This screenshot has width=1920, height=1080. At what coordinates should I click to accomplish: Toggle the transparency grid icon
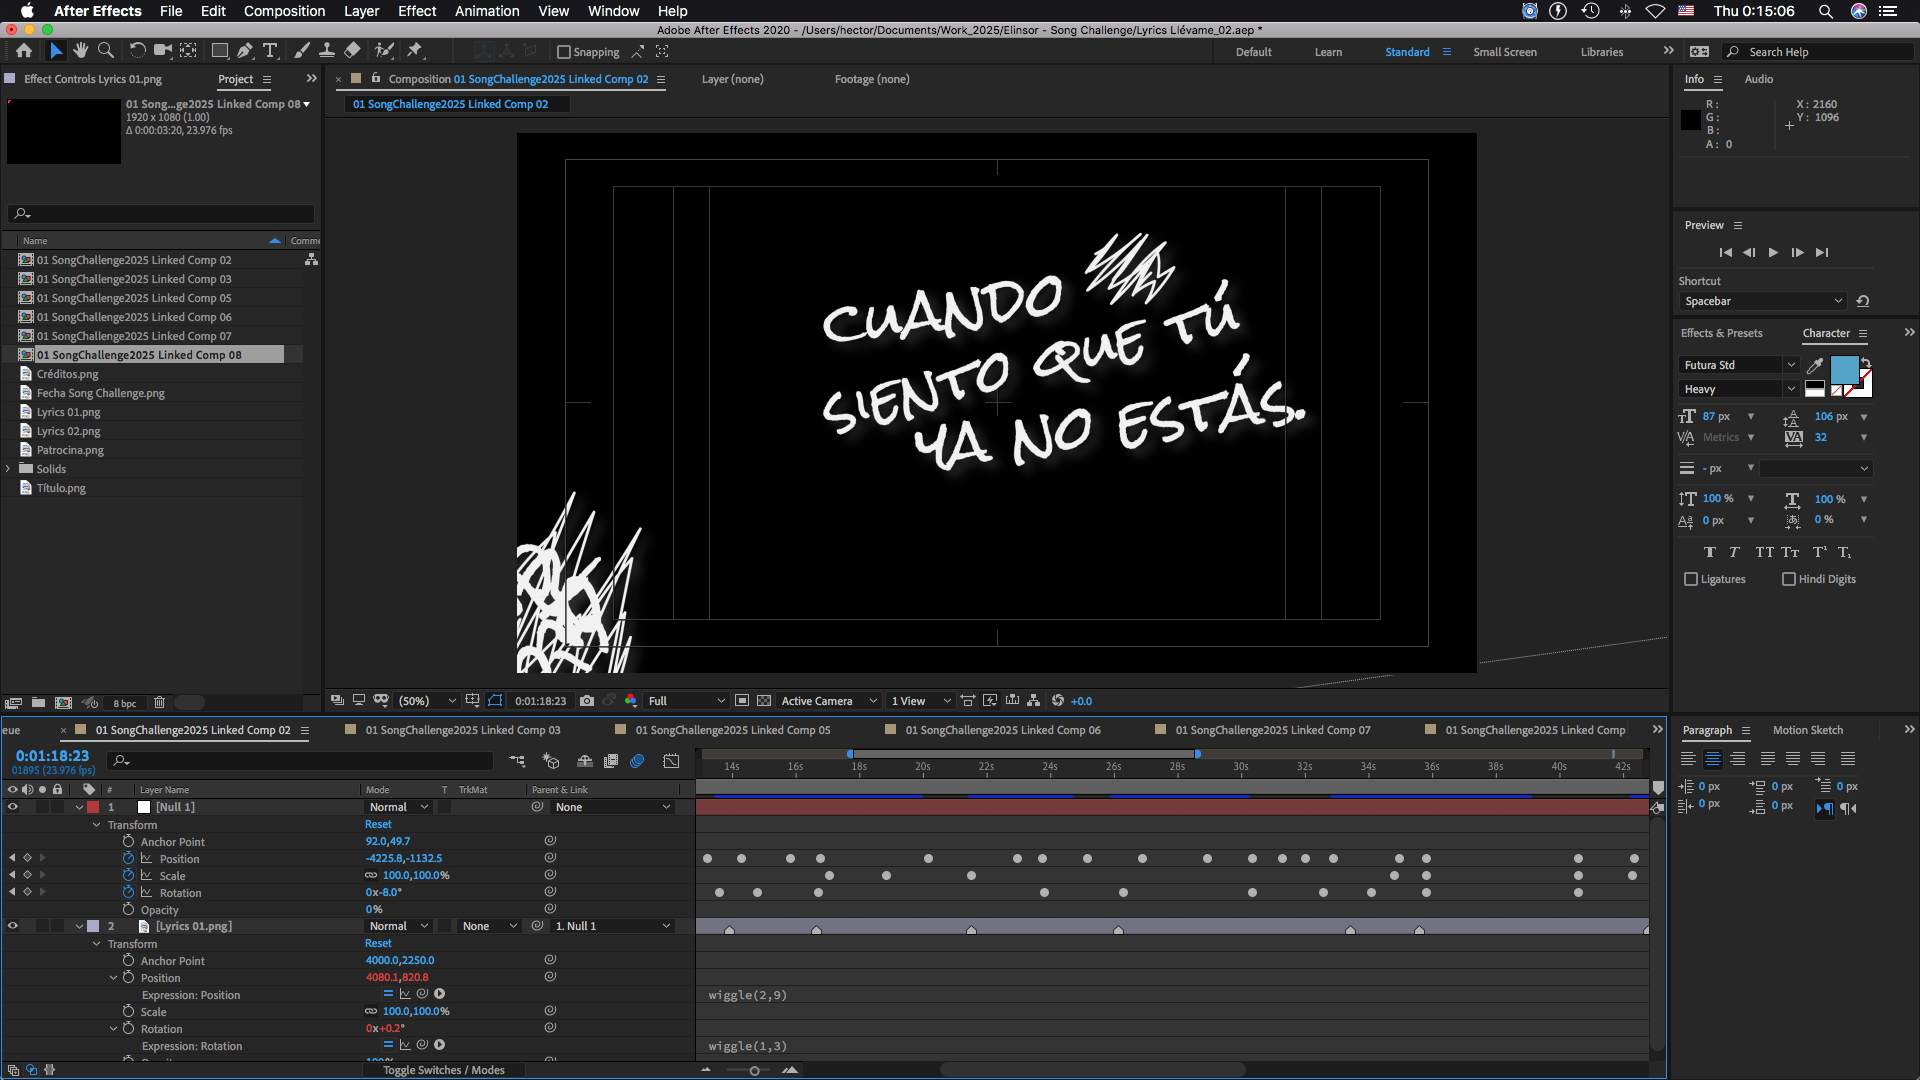764,701
